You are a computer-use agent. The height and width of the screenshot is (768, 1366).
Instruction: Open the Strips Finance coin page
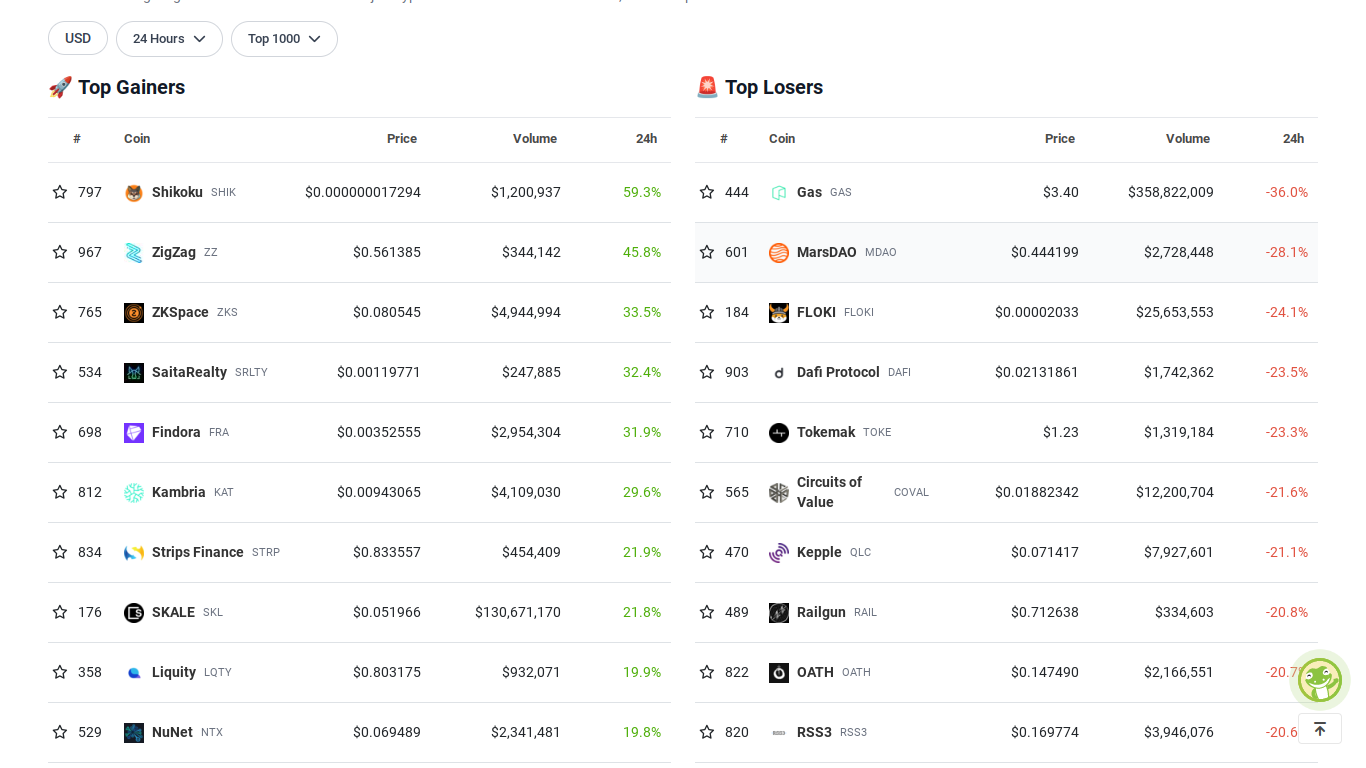tap(198, 552)
